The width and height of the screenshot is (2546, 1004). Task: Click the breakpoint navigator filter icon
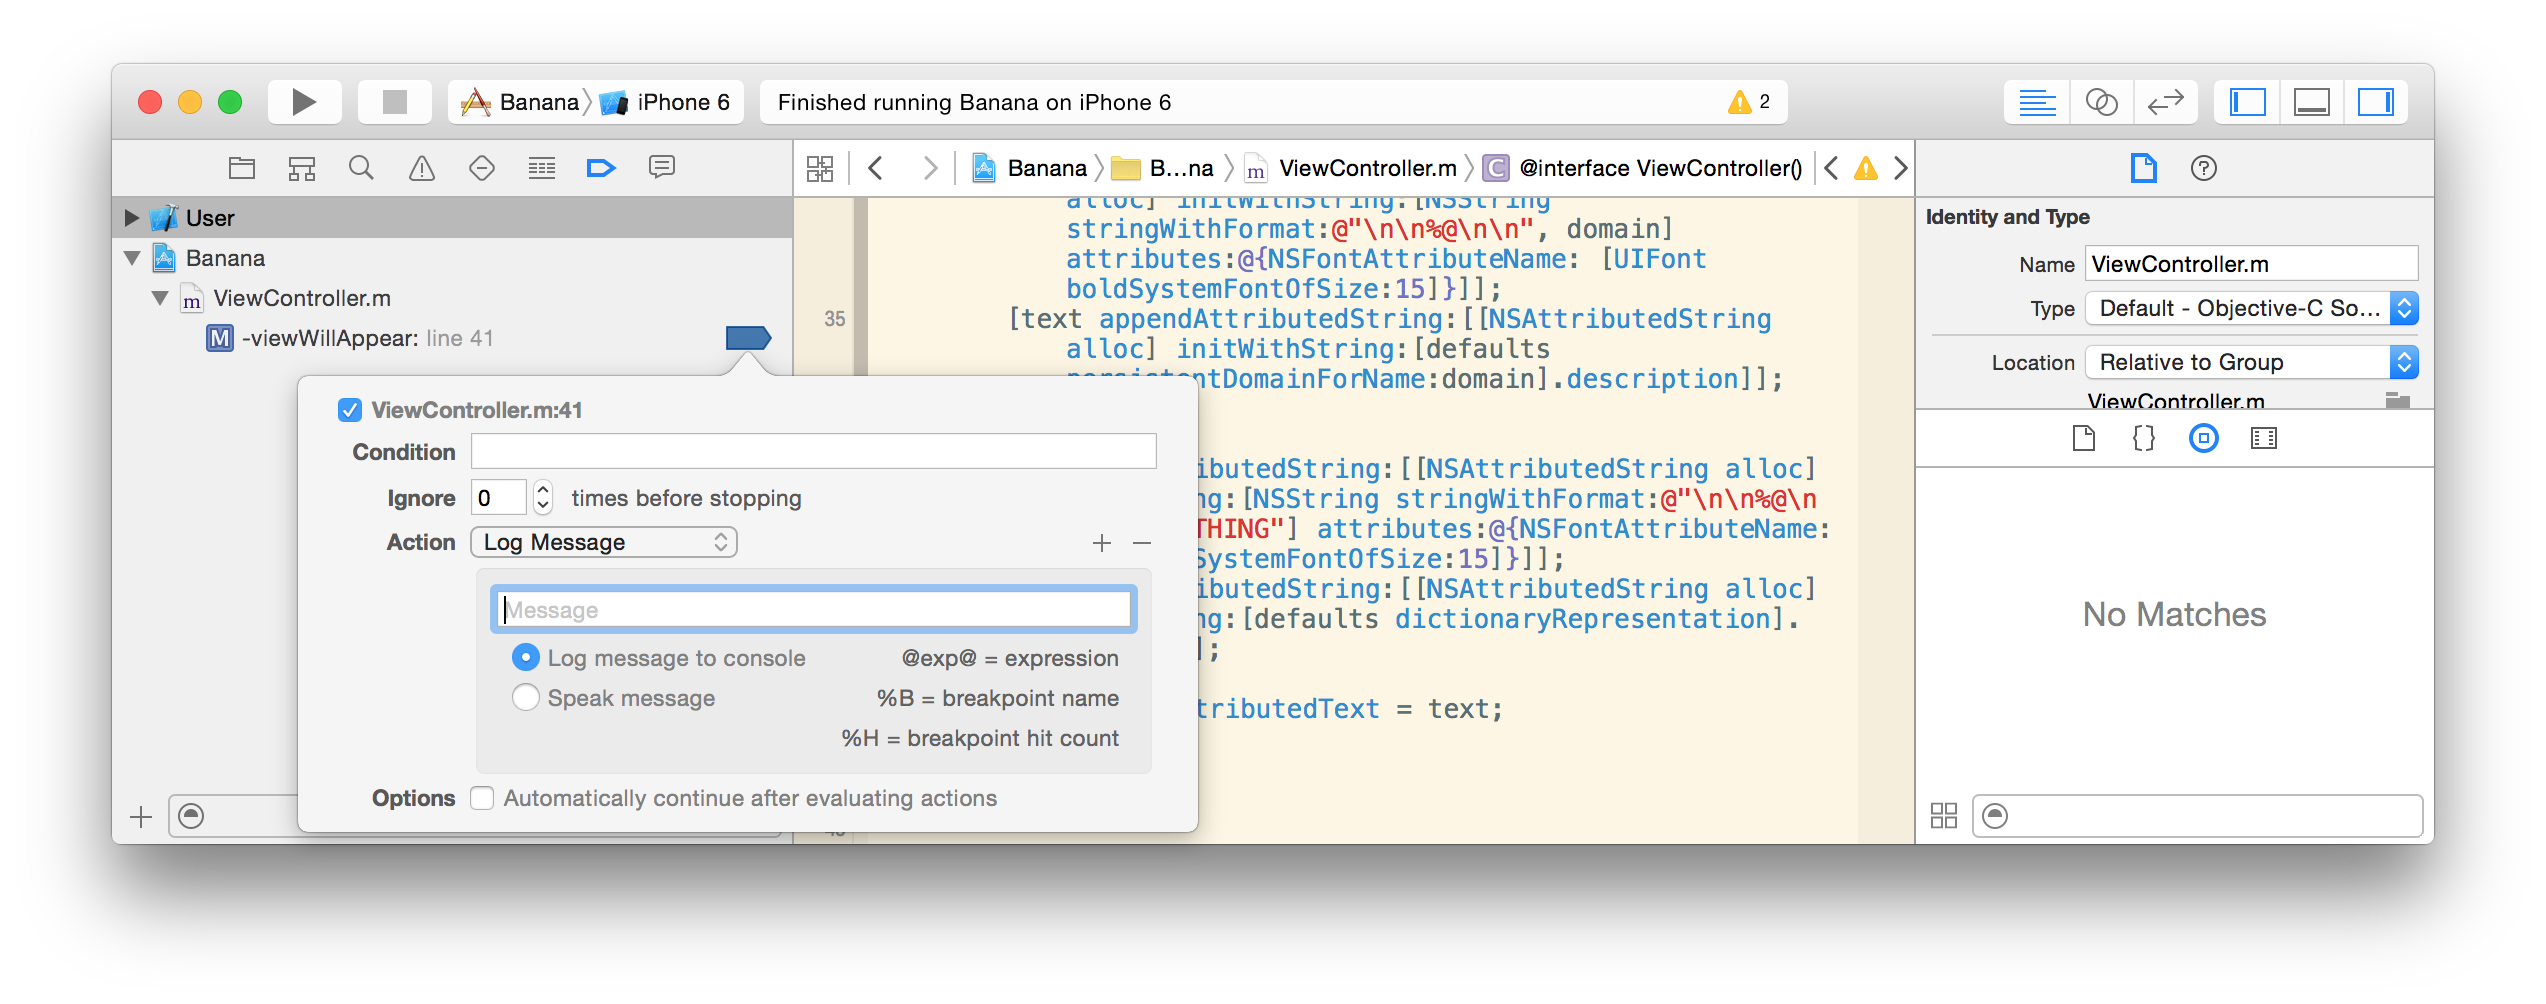pos(191,816)
